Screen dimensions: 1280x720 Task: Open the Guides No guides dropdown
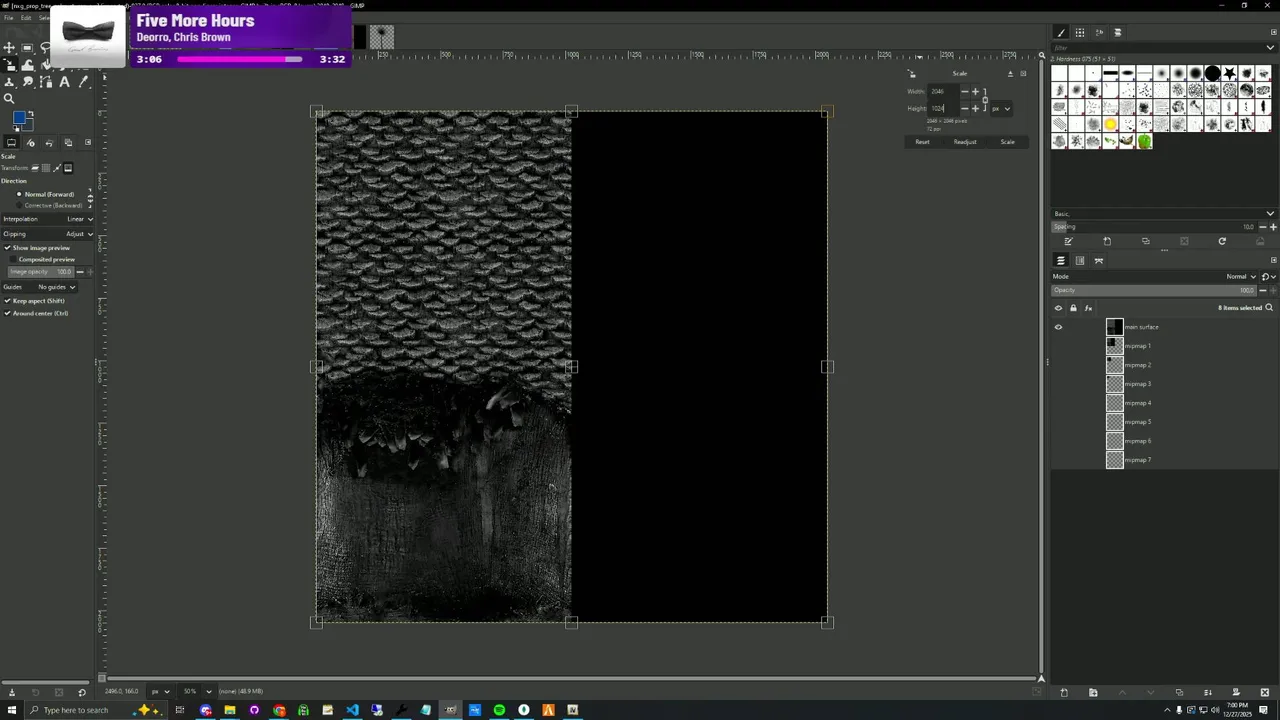[x=40, y=287]
